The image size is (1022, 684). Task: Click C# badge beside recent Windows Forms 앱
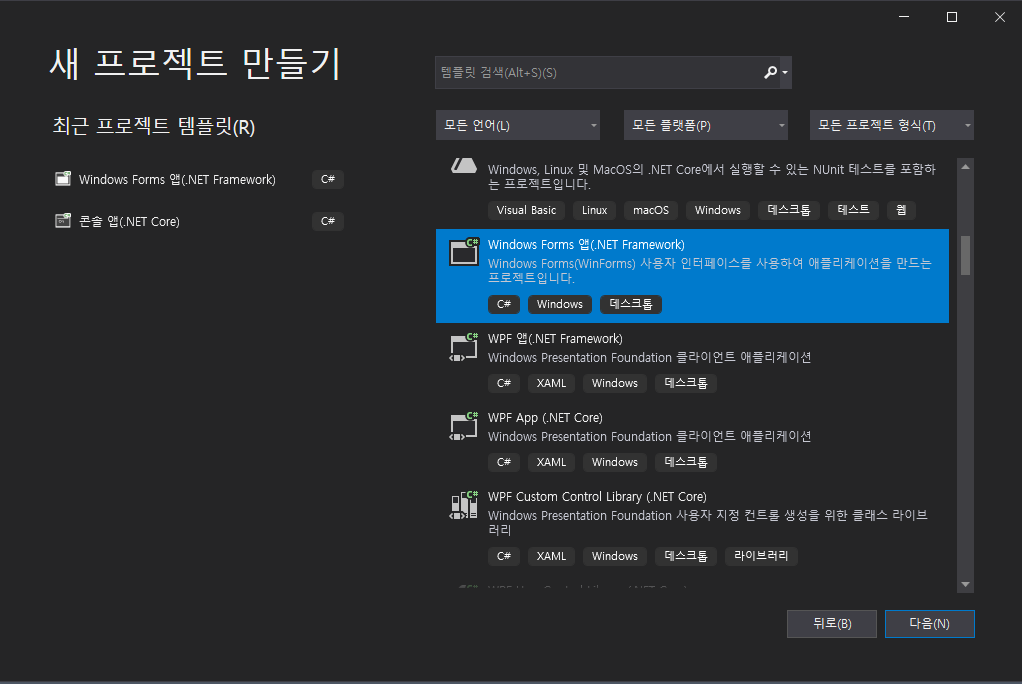(x=328, y=179)
